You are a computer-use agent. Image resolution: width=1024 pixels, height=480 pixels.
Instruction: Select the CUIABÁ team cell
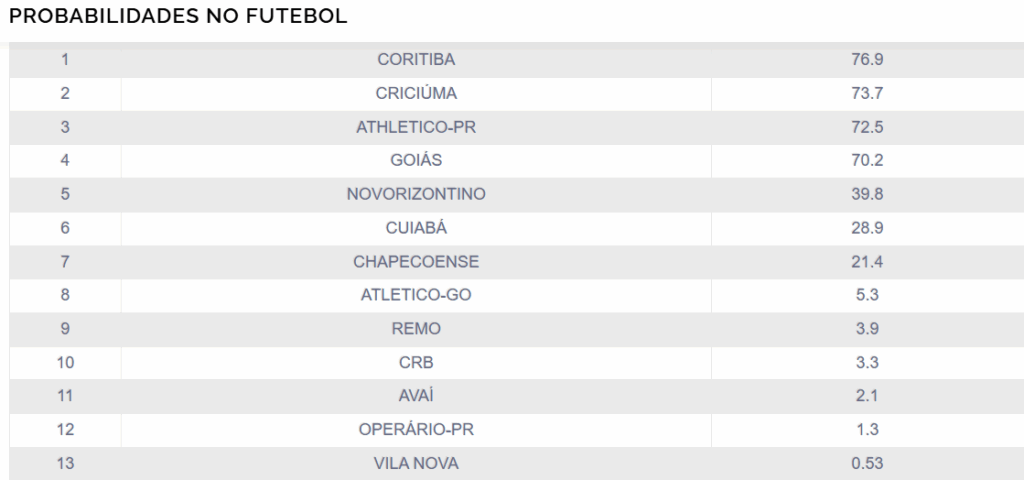click(416, 228)
